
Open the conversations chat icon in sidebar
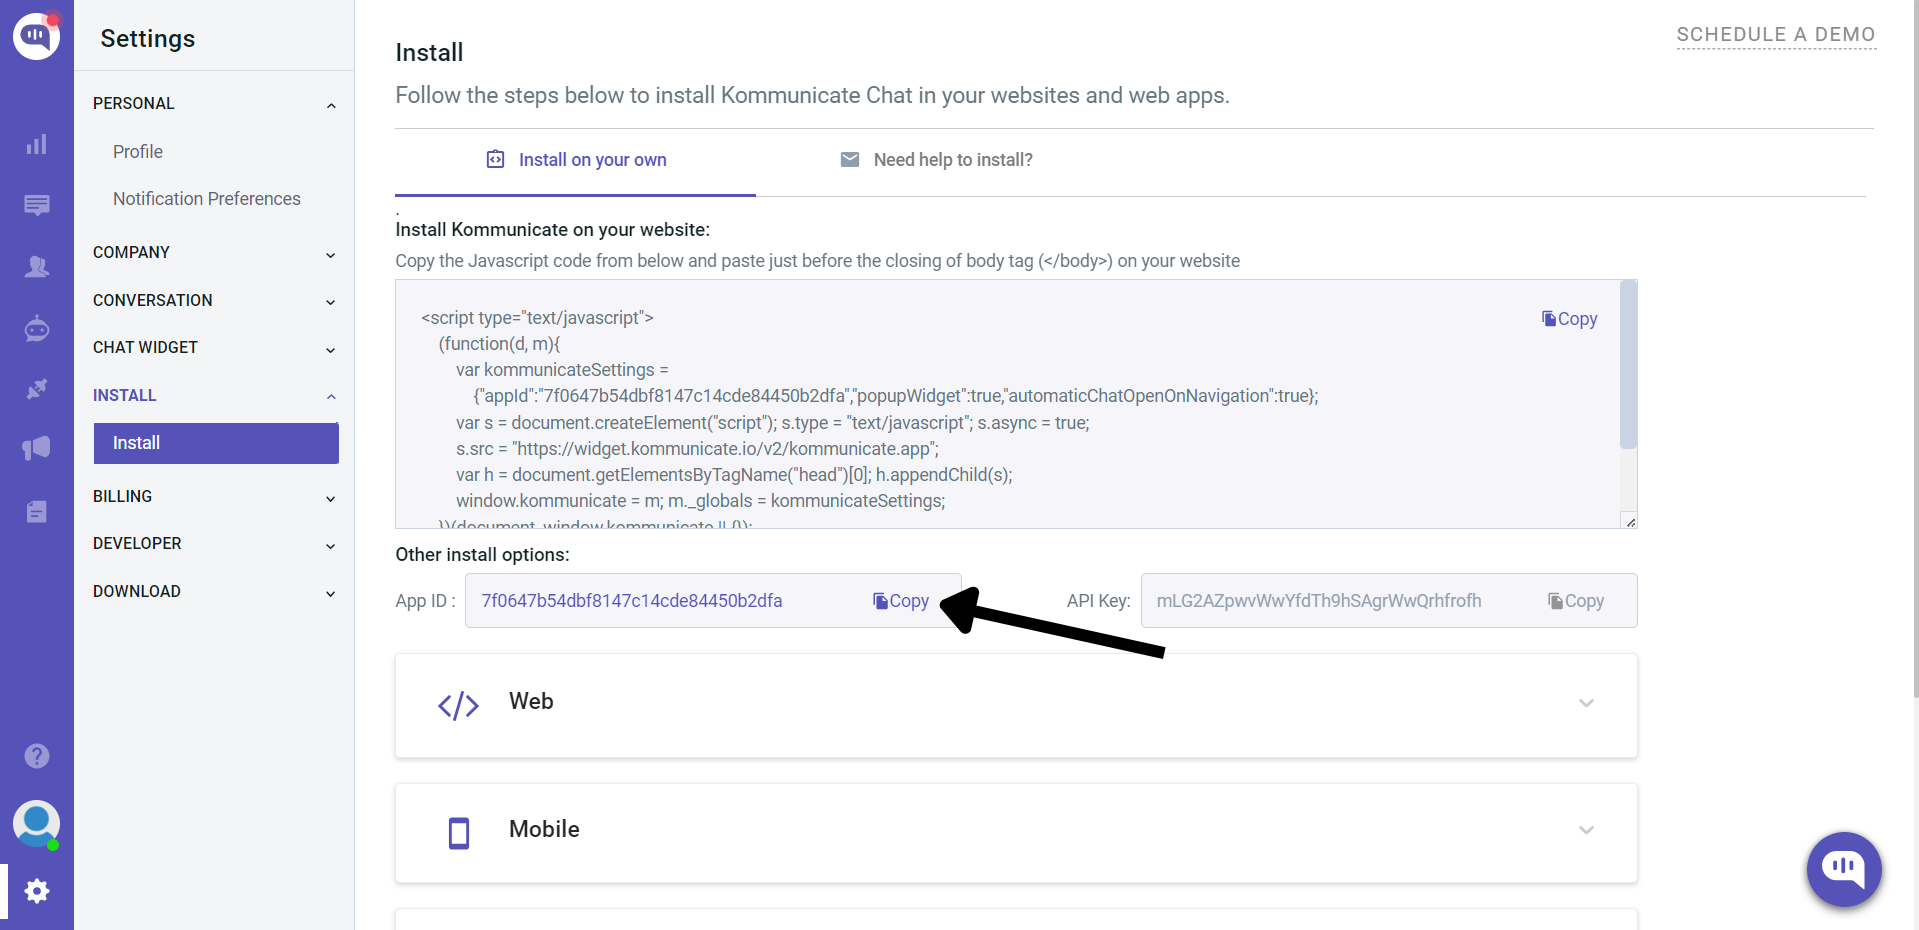pyautogui.click(x=37, y=206)
